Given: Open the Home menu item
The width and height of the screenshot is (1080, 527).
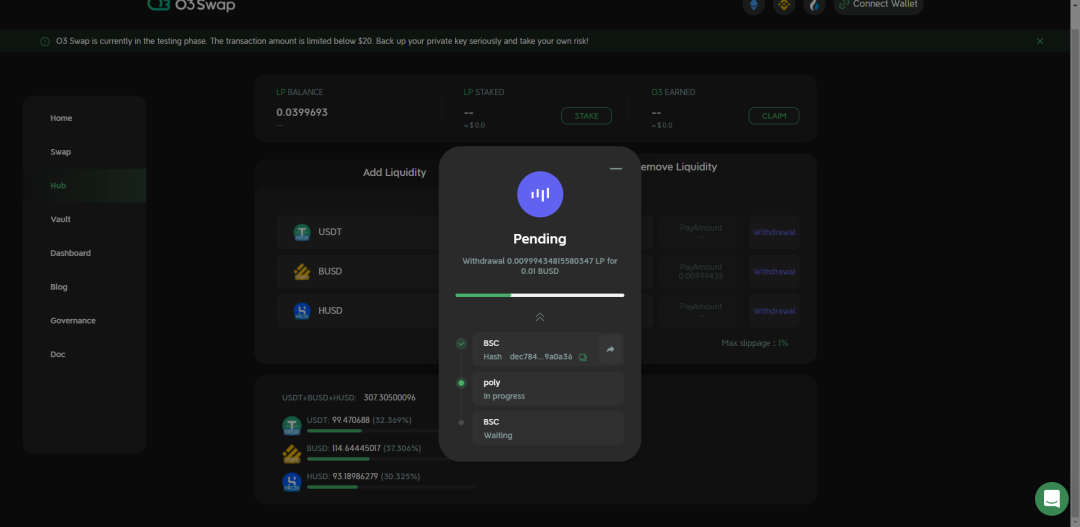Looking at the screenshot, I should click(61, 118).
